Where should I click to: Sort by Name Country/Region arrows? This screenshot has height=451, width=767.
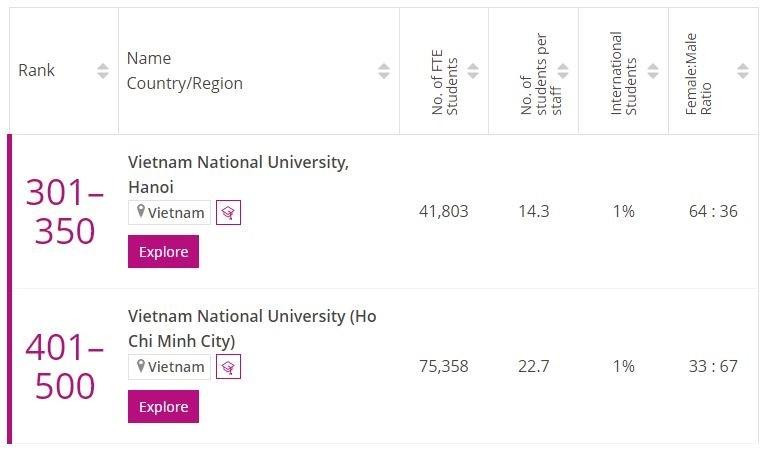coord(384,71)
